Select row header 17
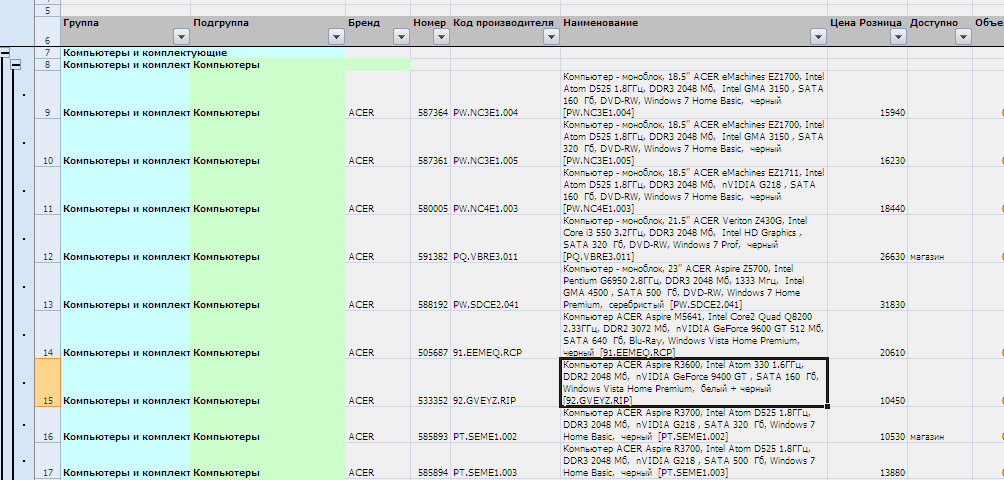 46,461
